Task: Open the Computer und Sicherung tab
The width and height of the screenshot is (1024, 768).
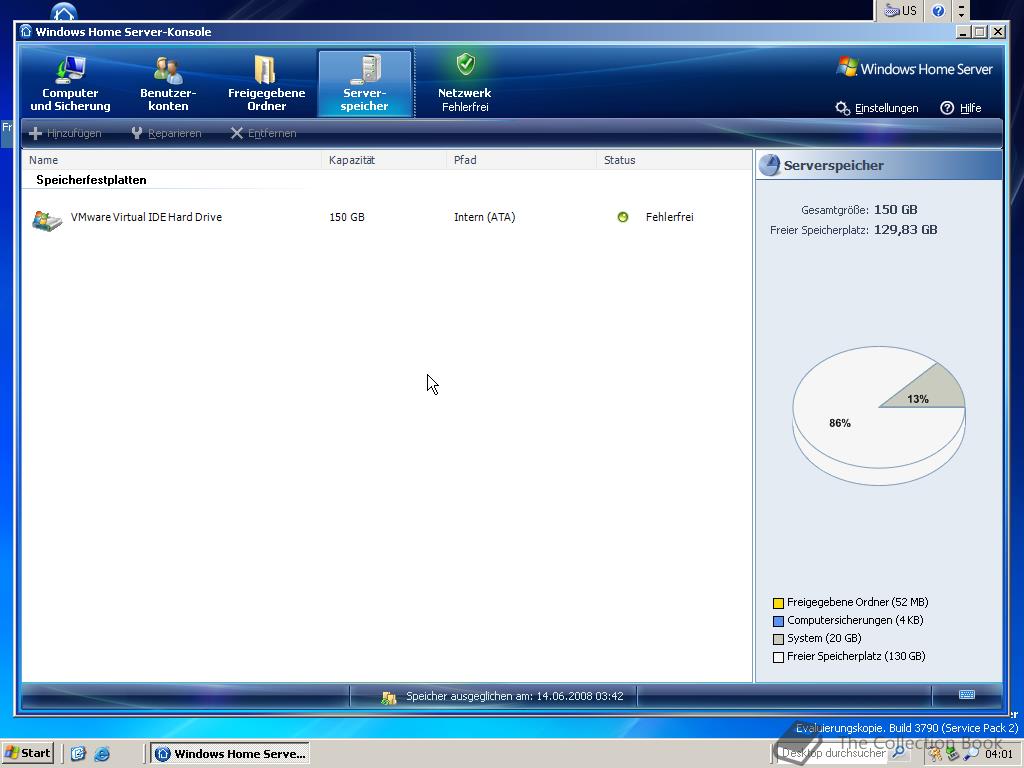Action: coord(71,84)
